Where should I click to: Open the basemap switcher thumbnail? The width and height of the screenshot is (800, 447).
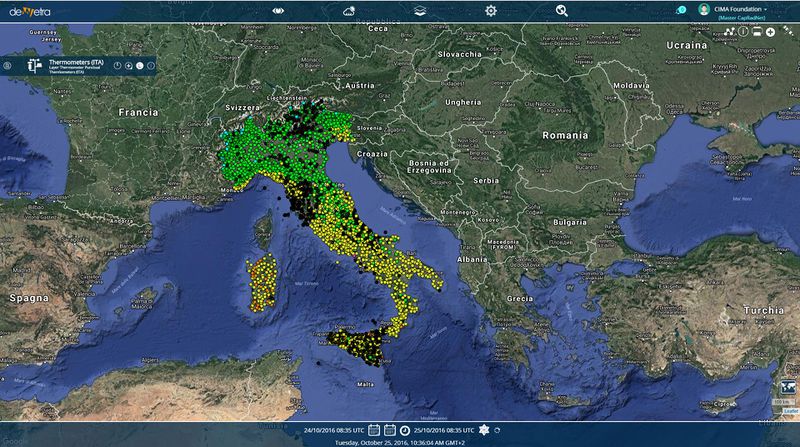(x=789, y=387)
